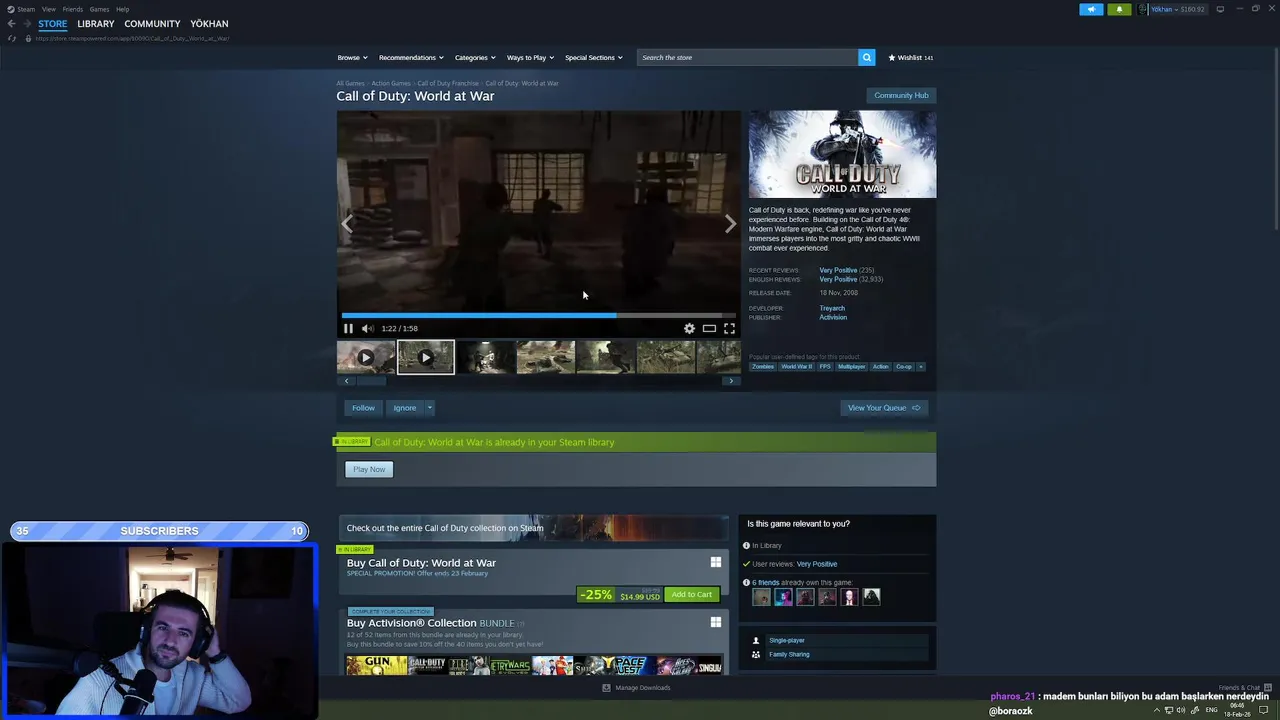Open Treyarch developer link

pyautogui.click(x=832, y=308)
